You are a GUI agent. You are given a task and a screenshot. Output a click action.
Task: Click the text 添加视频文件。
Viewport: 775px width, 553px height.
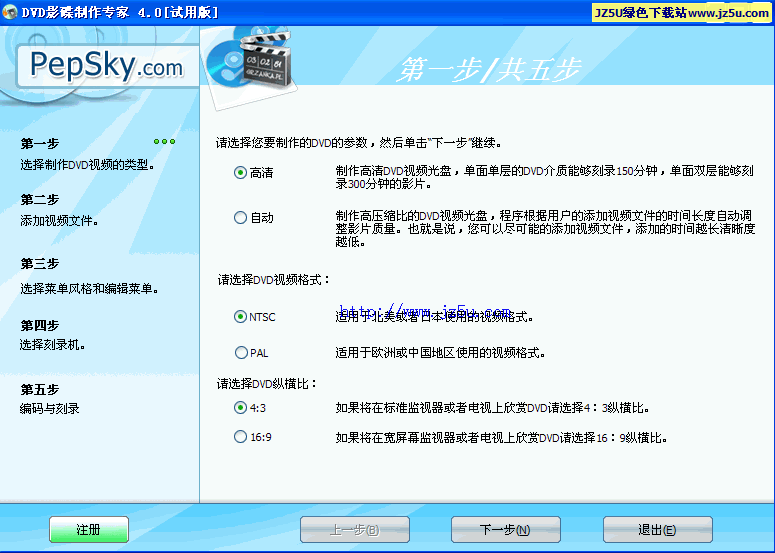click(59, 221)
